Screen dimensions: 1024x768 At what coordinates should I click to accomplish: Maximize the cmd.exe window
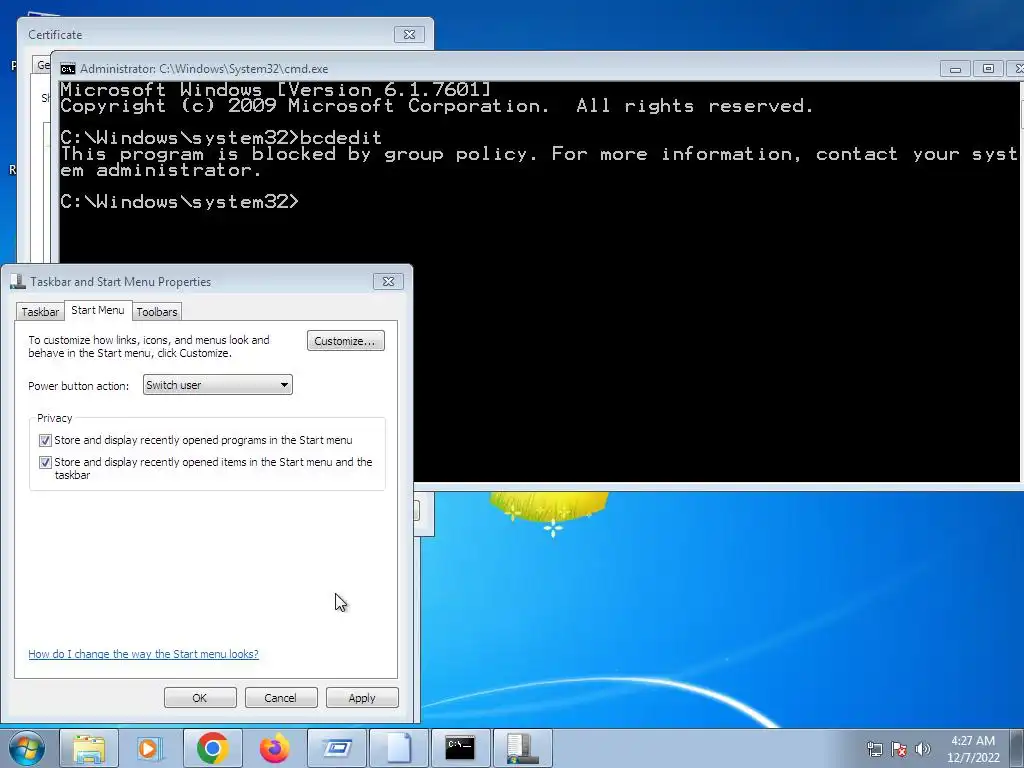pos(988,69)
